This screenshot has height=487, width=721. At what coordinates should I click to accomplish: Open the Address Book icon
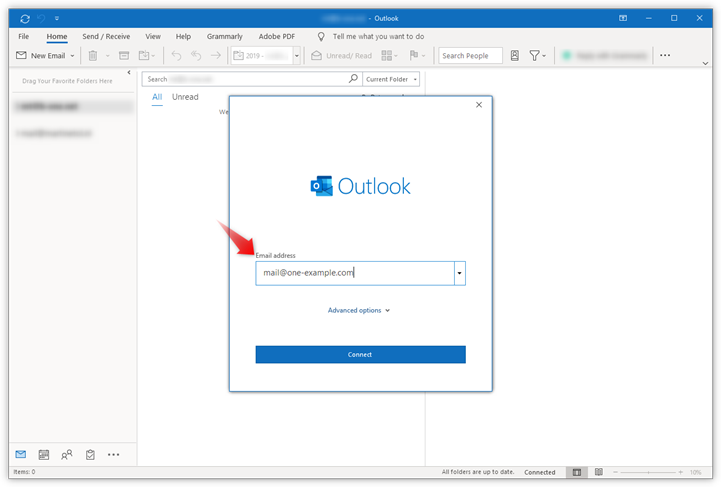515,56
